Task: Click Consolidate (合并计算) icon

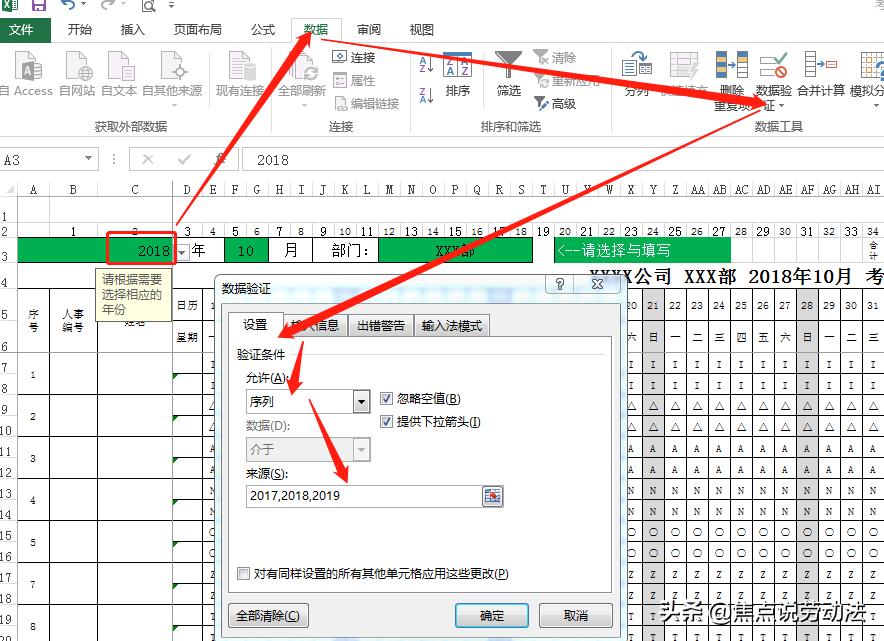Action: tap(820, 64)
